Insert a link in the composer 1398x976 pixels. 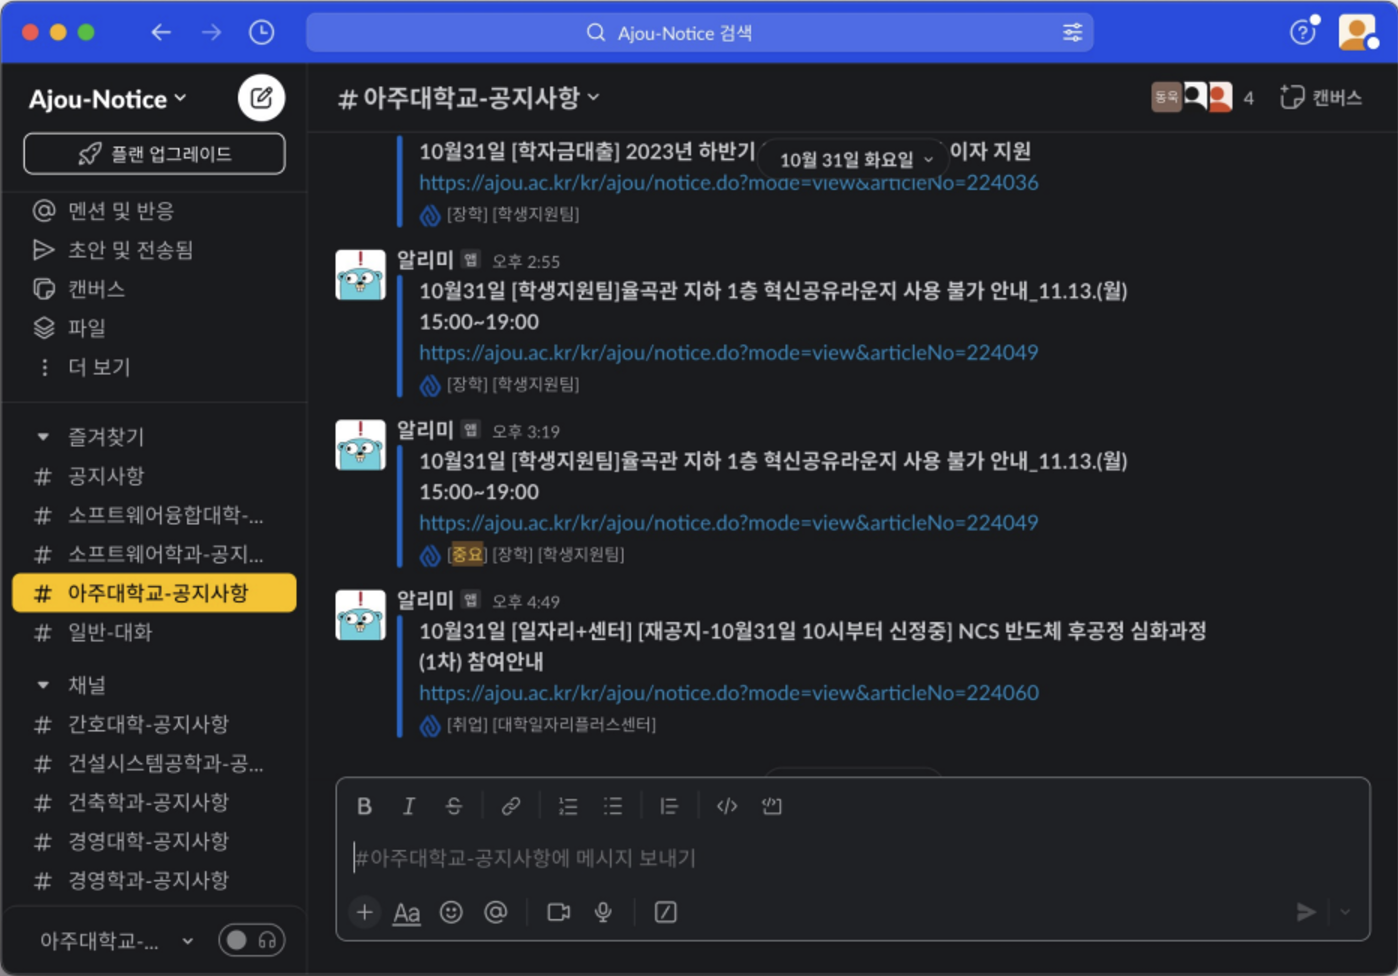coord(510,806)
